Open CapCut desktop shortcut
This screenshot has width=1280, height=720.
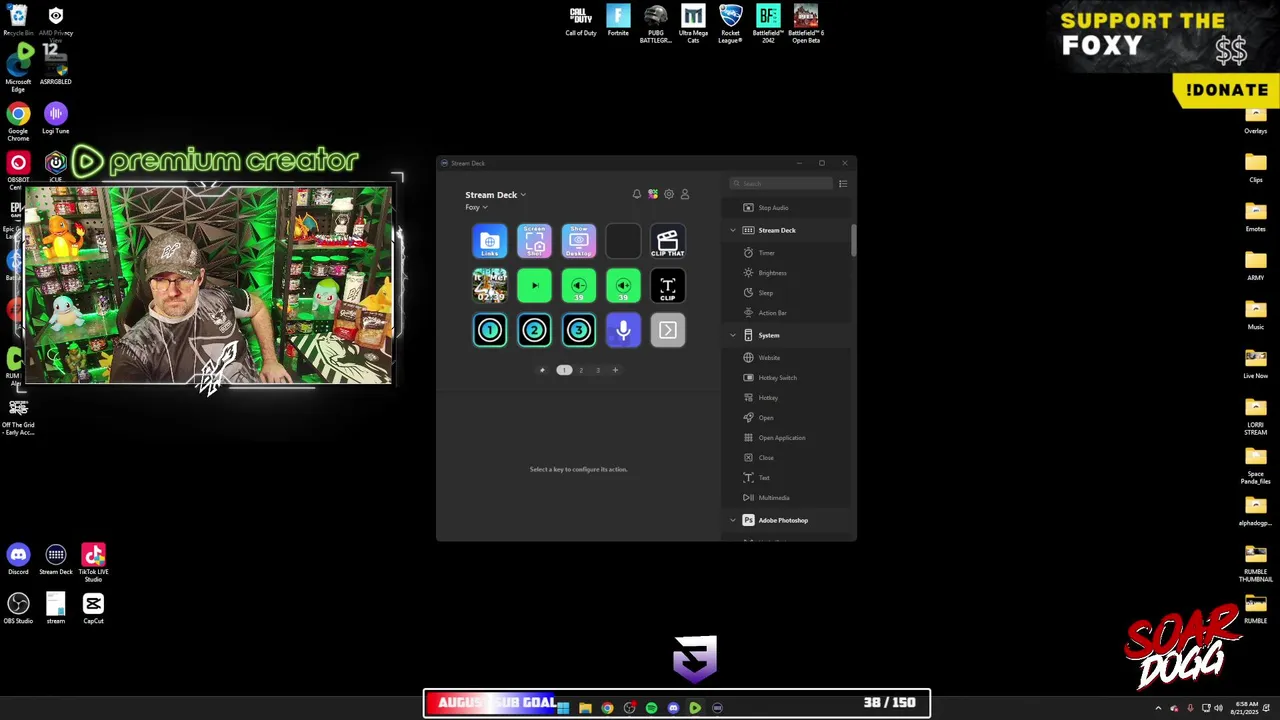click(93, 608)
